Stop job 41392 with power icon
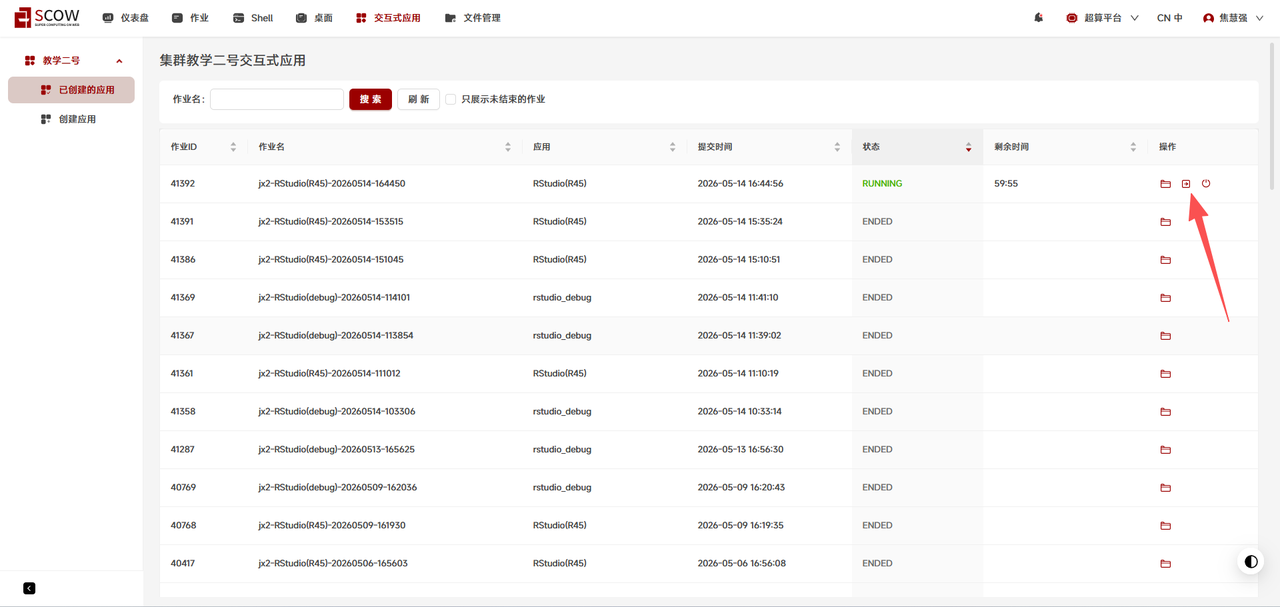This screenshot has height=607, width=1280. pos(1206,184)
